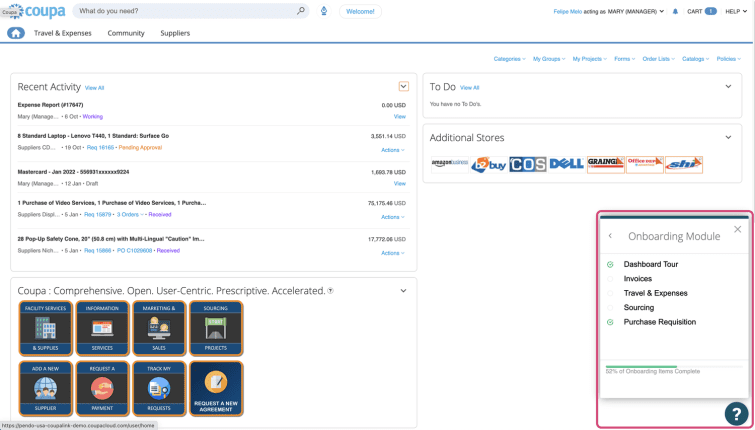Open PO C1029608 link
The width and height of the screenshot is (755, 430).
[134, 251]
